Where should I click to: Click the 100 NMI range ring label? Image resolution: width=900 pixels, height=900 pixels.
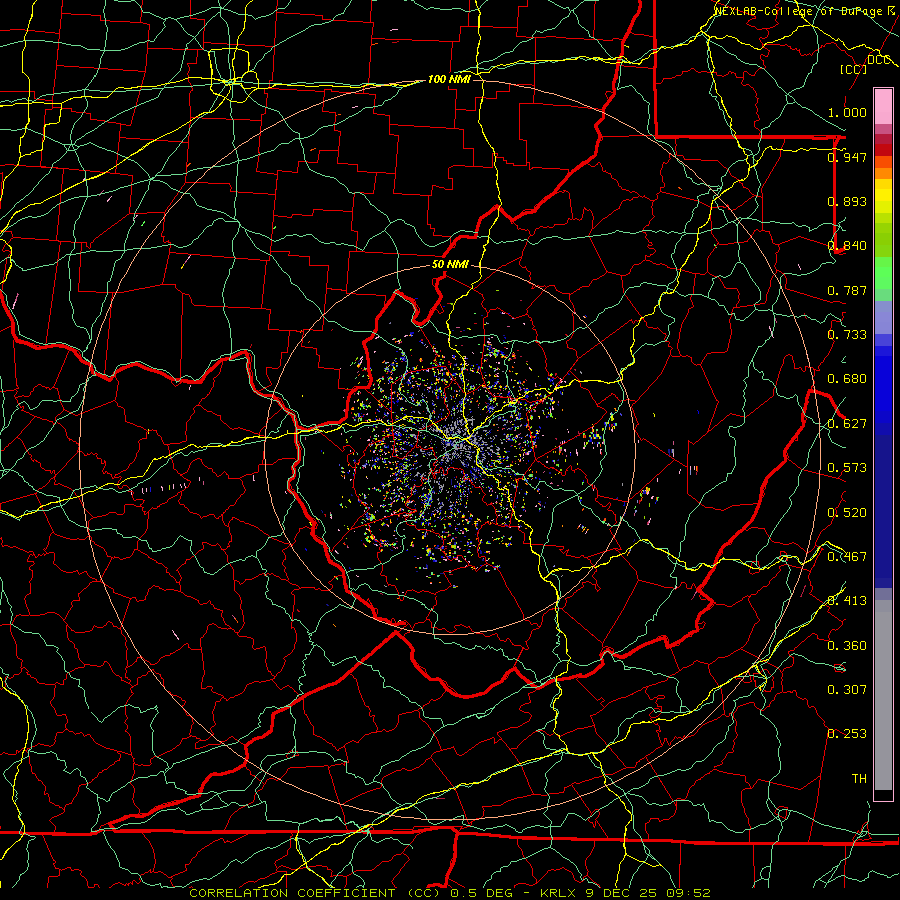(449, 79)
